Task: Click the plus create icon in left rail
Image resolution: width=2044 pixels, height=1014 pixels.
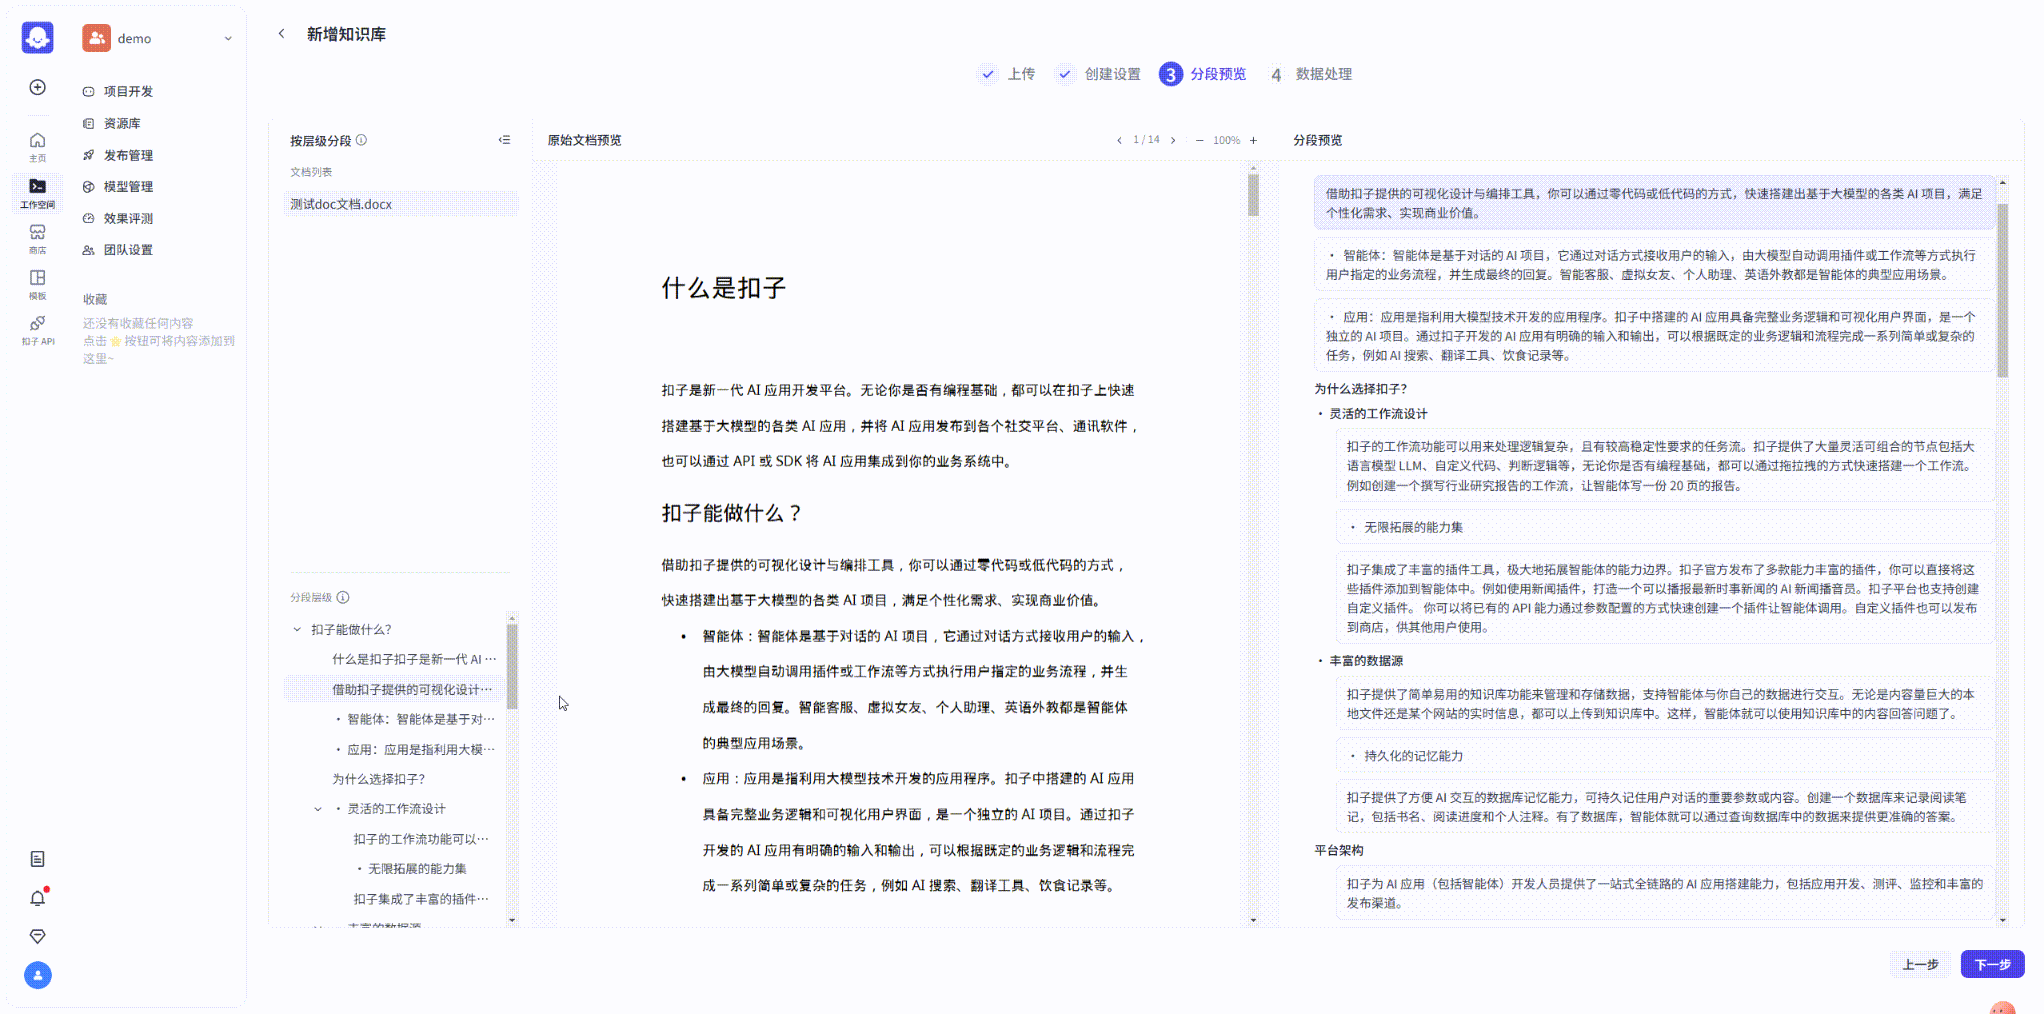Action: click(37, 87)
